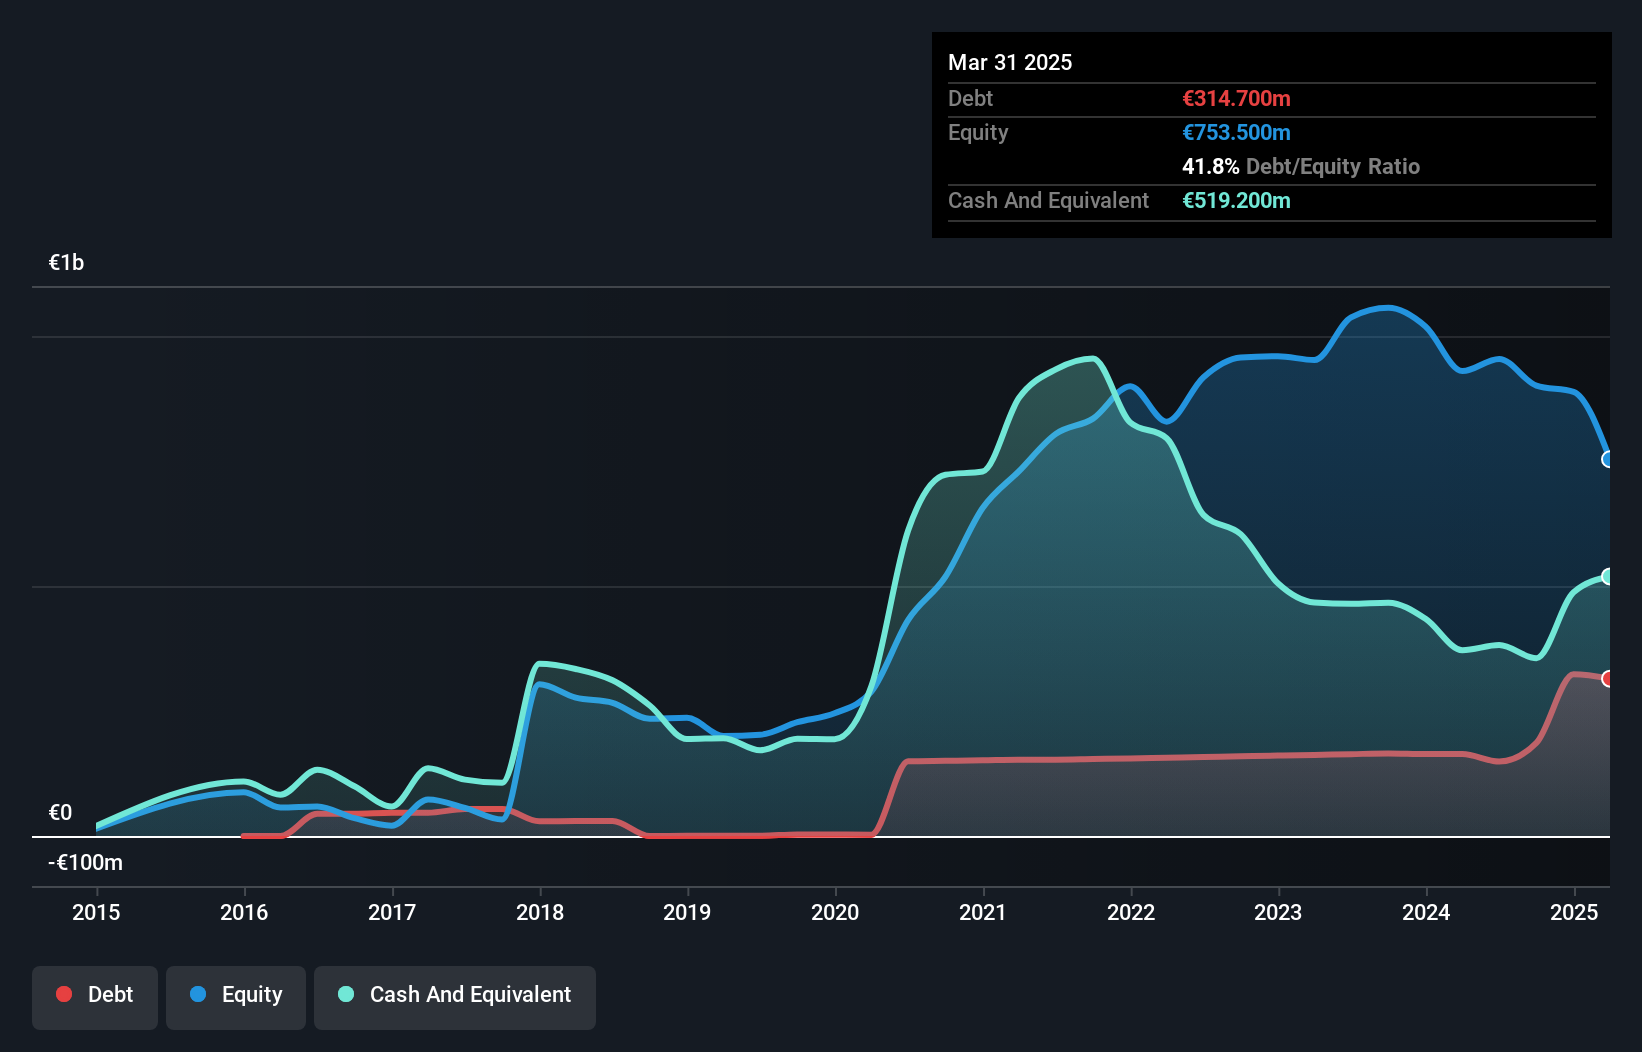Screen dimensions: 1642x1052
Task: Click the €1b y-axis label
Action: point(66,262)
